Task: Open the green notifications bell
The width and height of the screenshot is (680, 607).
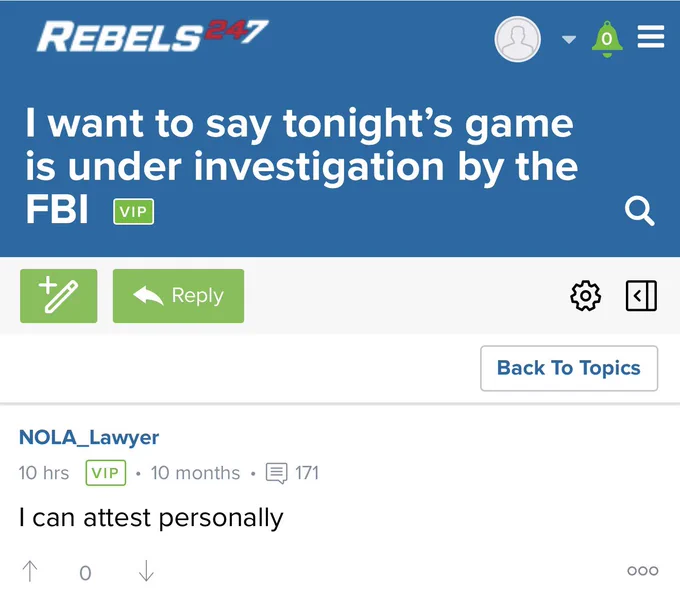Action: [x=607, y=39]
